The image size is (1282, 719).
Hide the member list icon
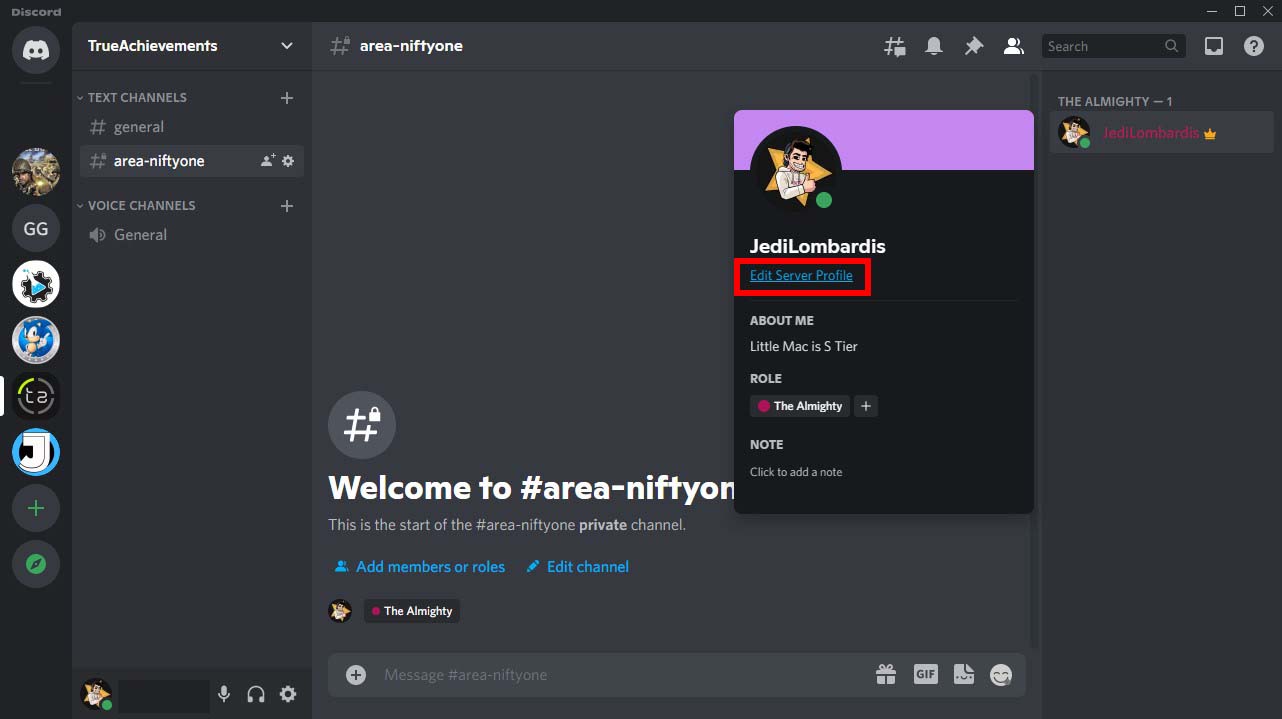(1013, 45)
